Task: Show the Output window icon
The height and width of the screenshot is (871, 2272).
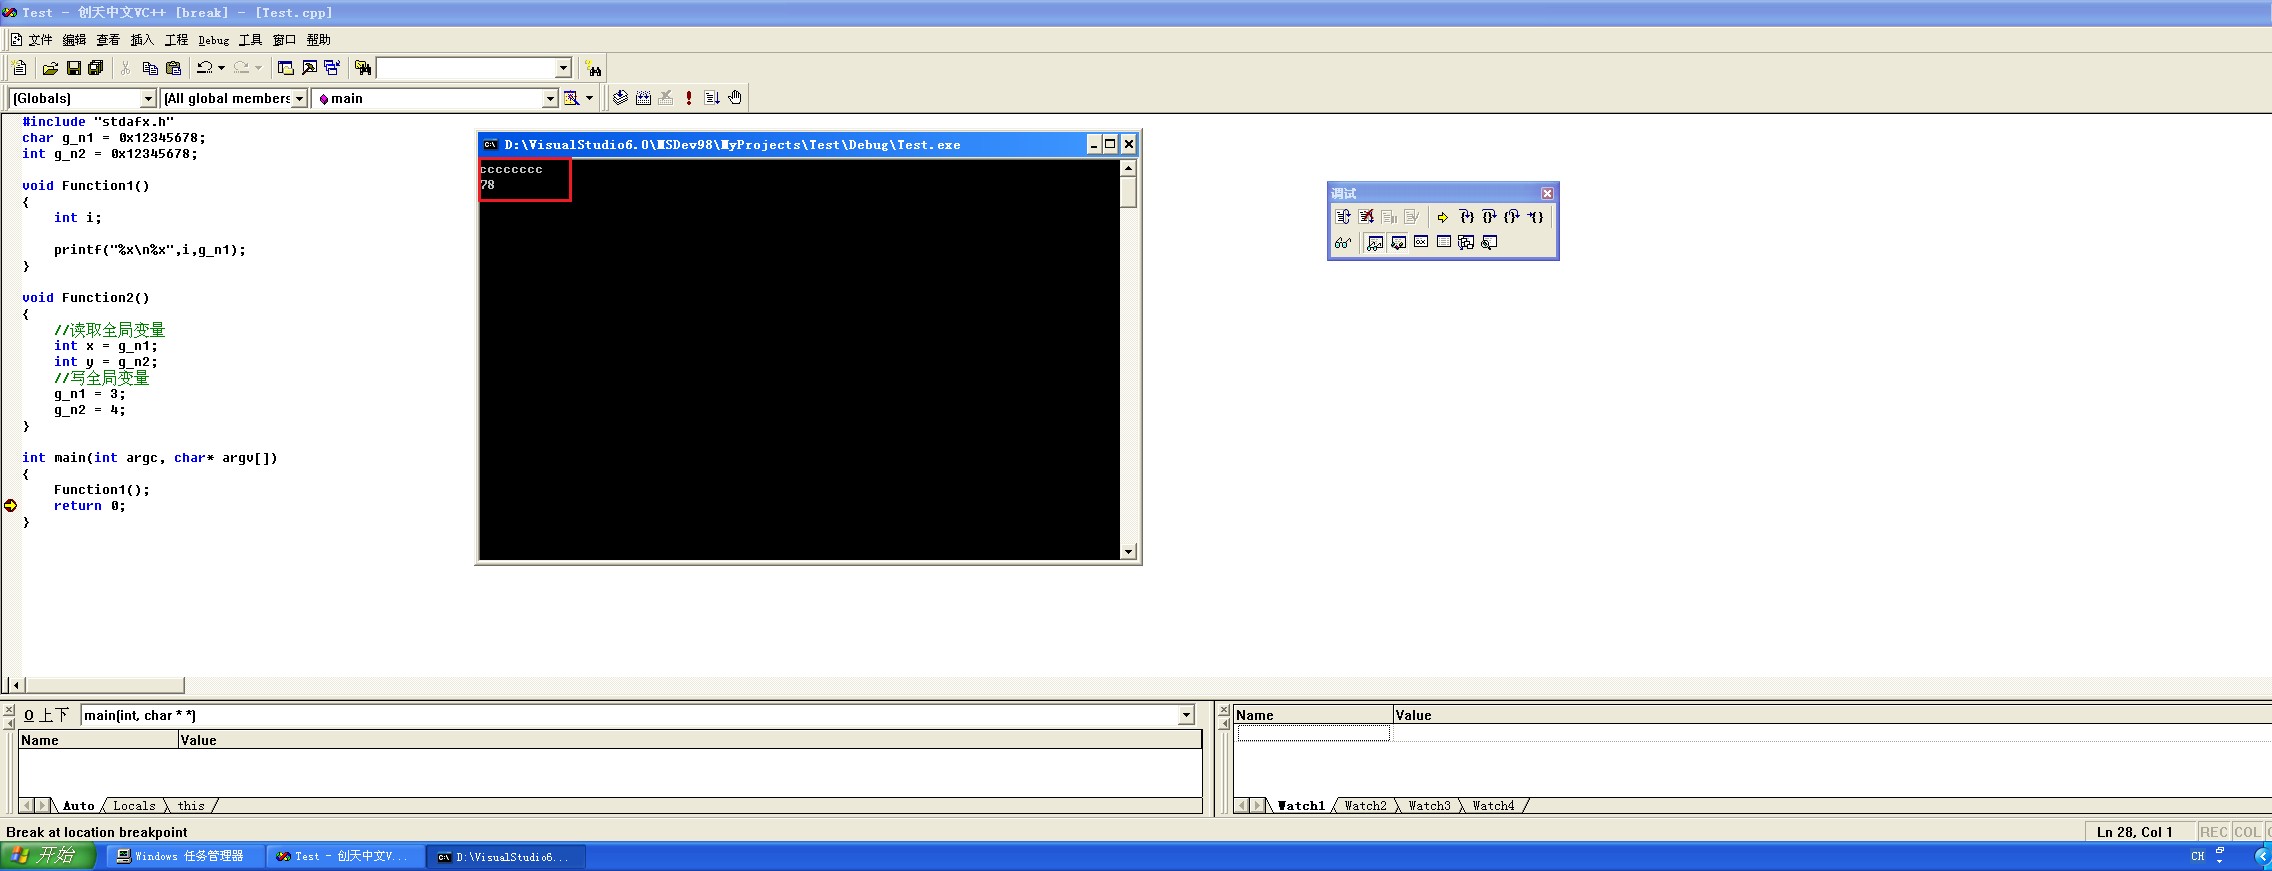Action: coord(309,68)
